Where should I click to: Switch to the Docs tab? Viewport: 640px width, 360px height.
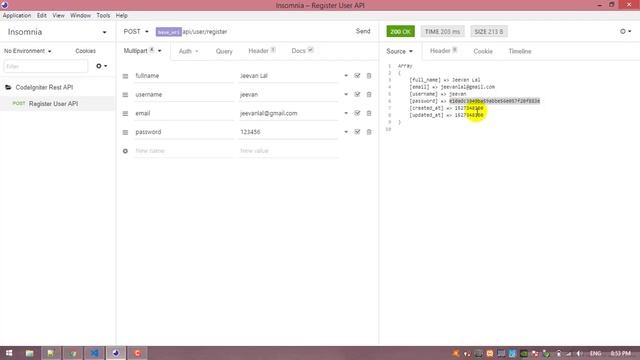pyautogui.click(x=302, y=51)
